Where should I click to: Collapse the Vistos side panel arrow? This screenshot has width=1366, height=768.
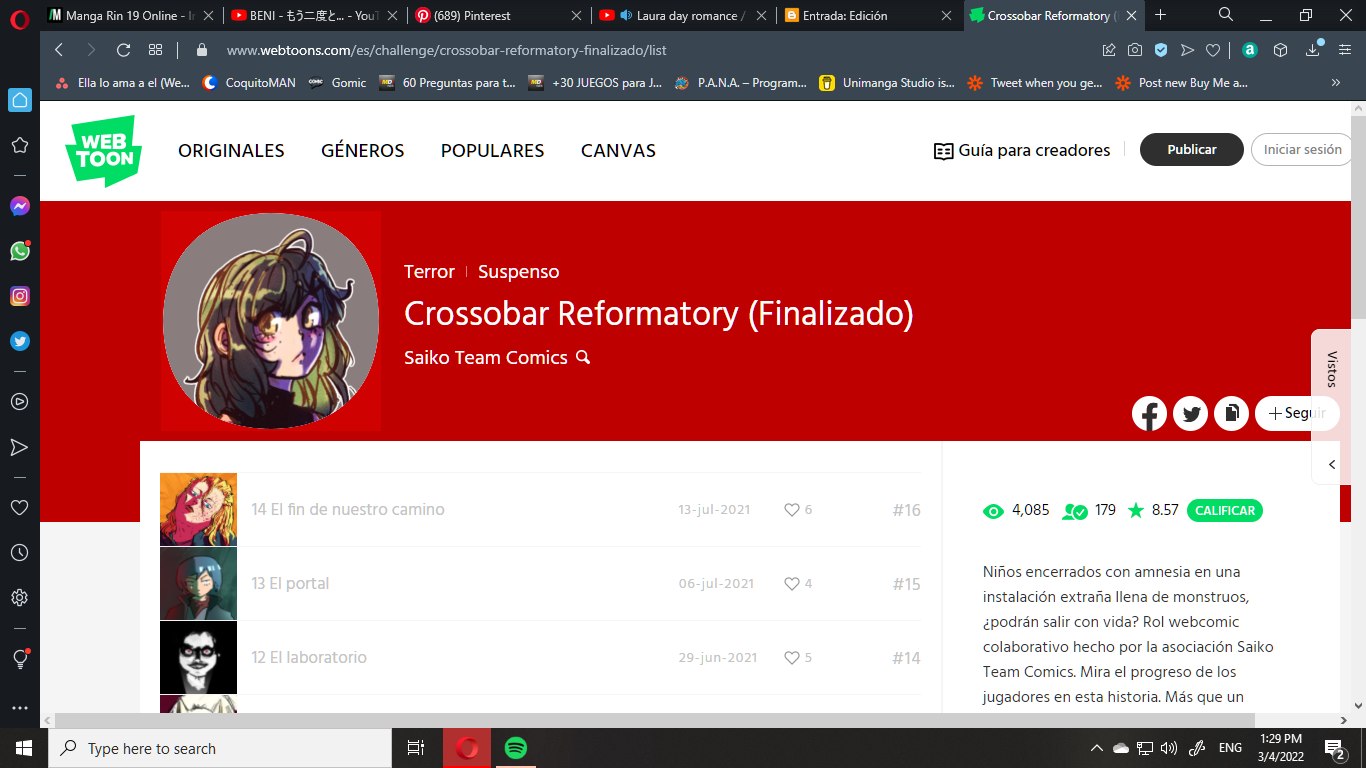tap(1331, 464)
